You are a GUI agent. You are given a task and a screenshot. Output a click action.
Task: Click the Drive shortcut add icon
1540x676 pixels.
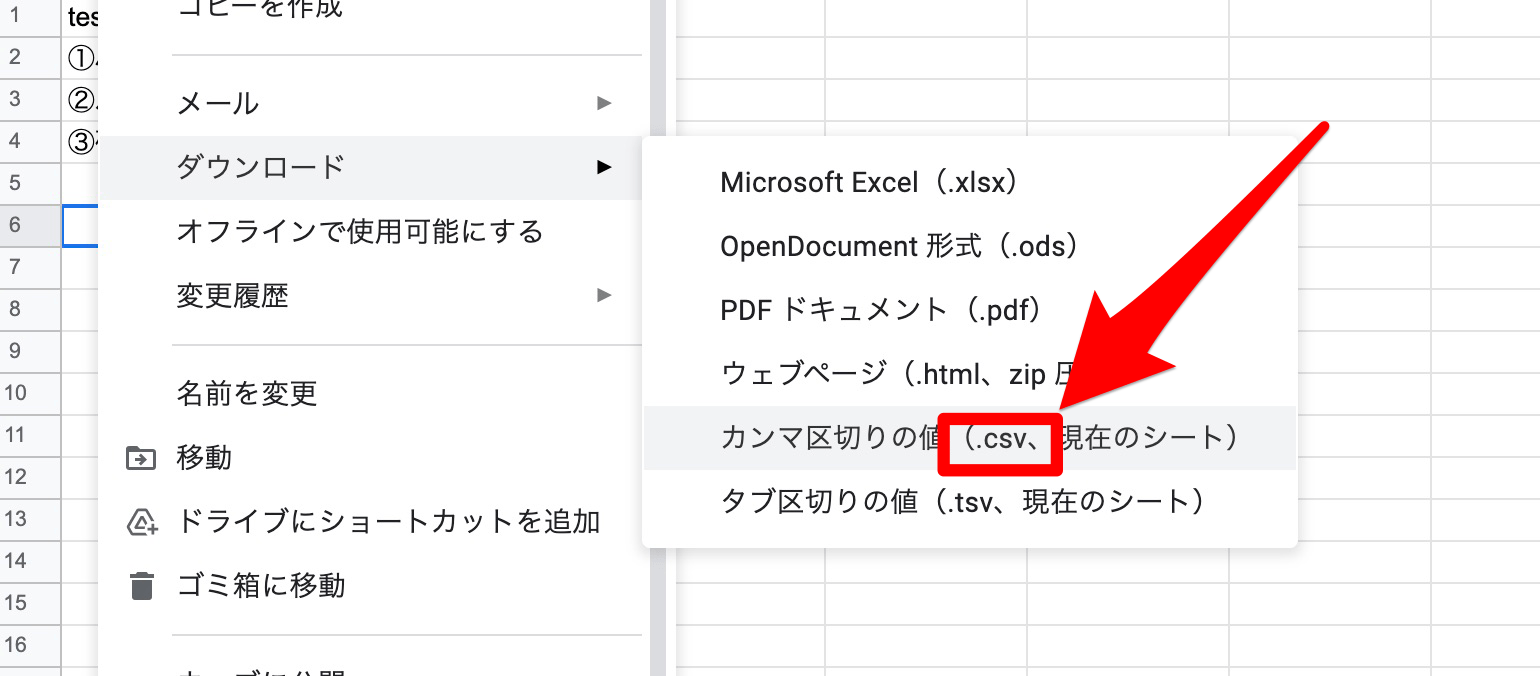[141, 522]
